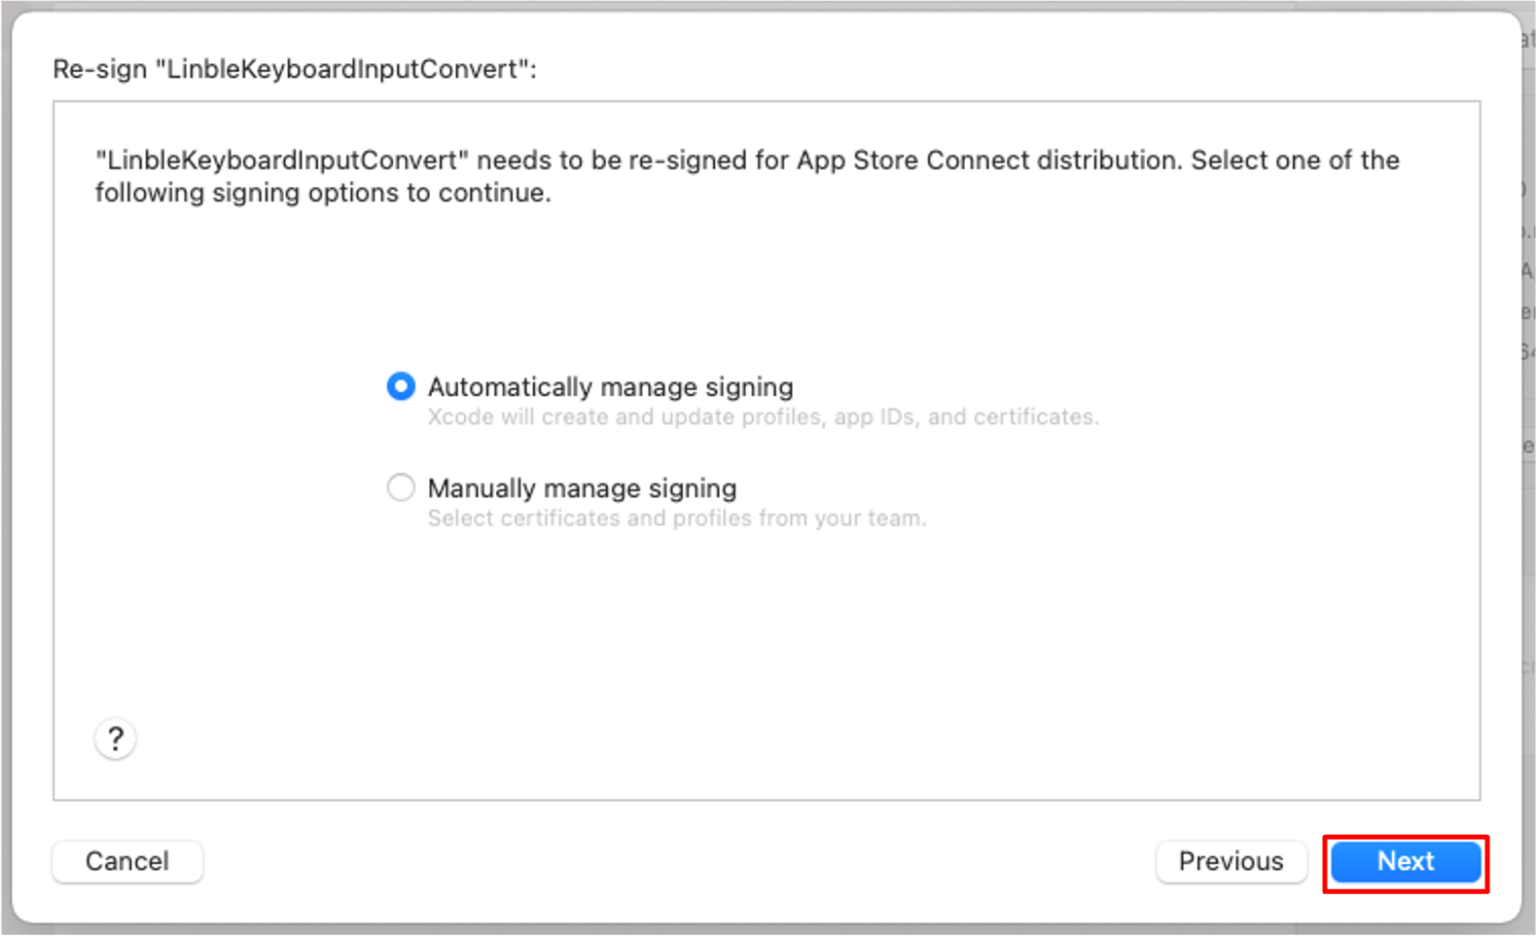The image size is (1536, 936).
Task: Click the "Automatically manage signing" label text
Action: pos(610,386)
